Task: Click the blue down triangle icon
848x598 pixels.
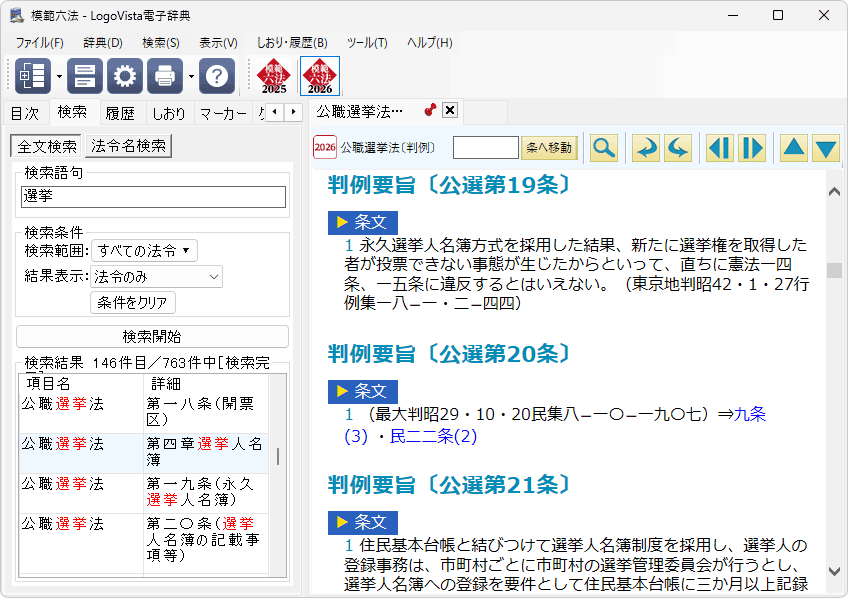Action: pos(825,148)
